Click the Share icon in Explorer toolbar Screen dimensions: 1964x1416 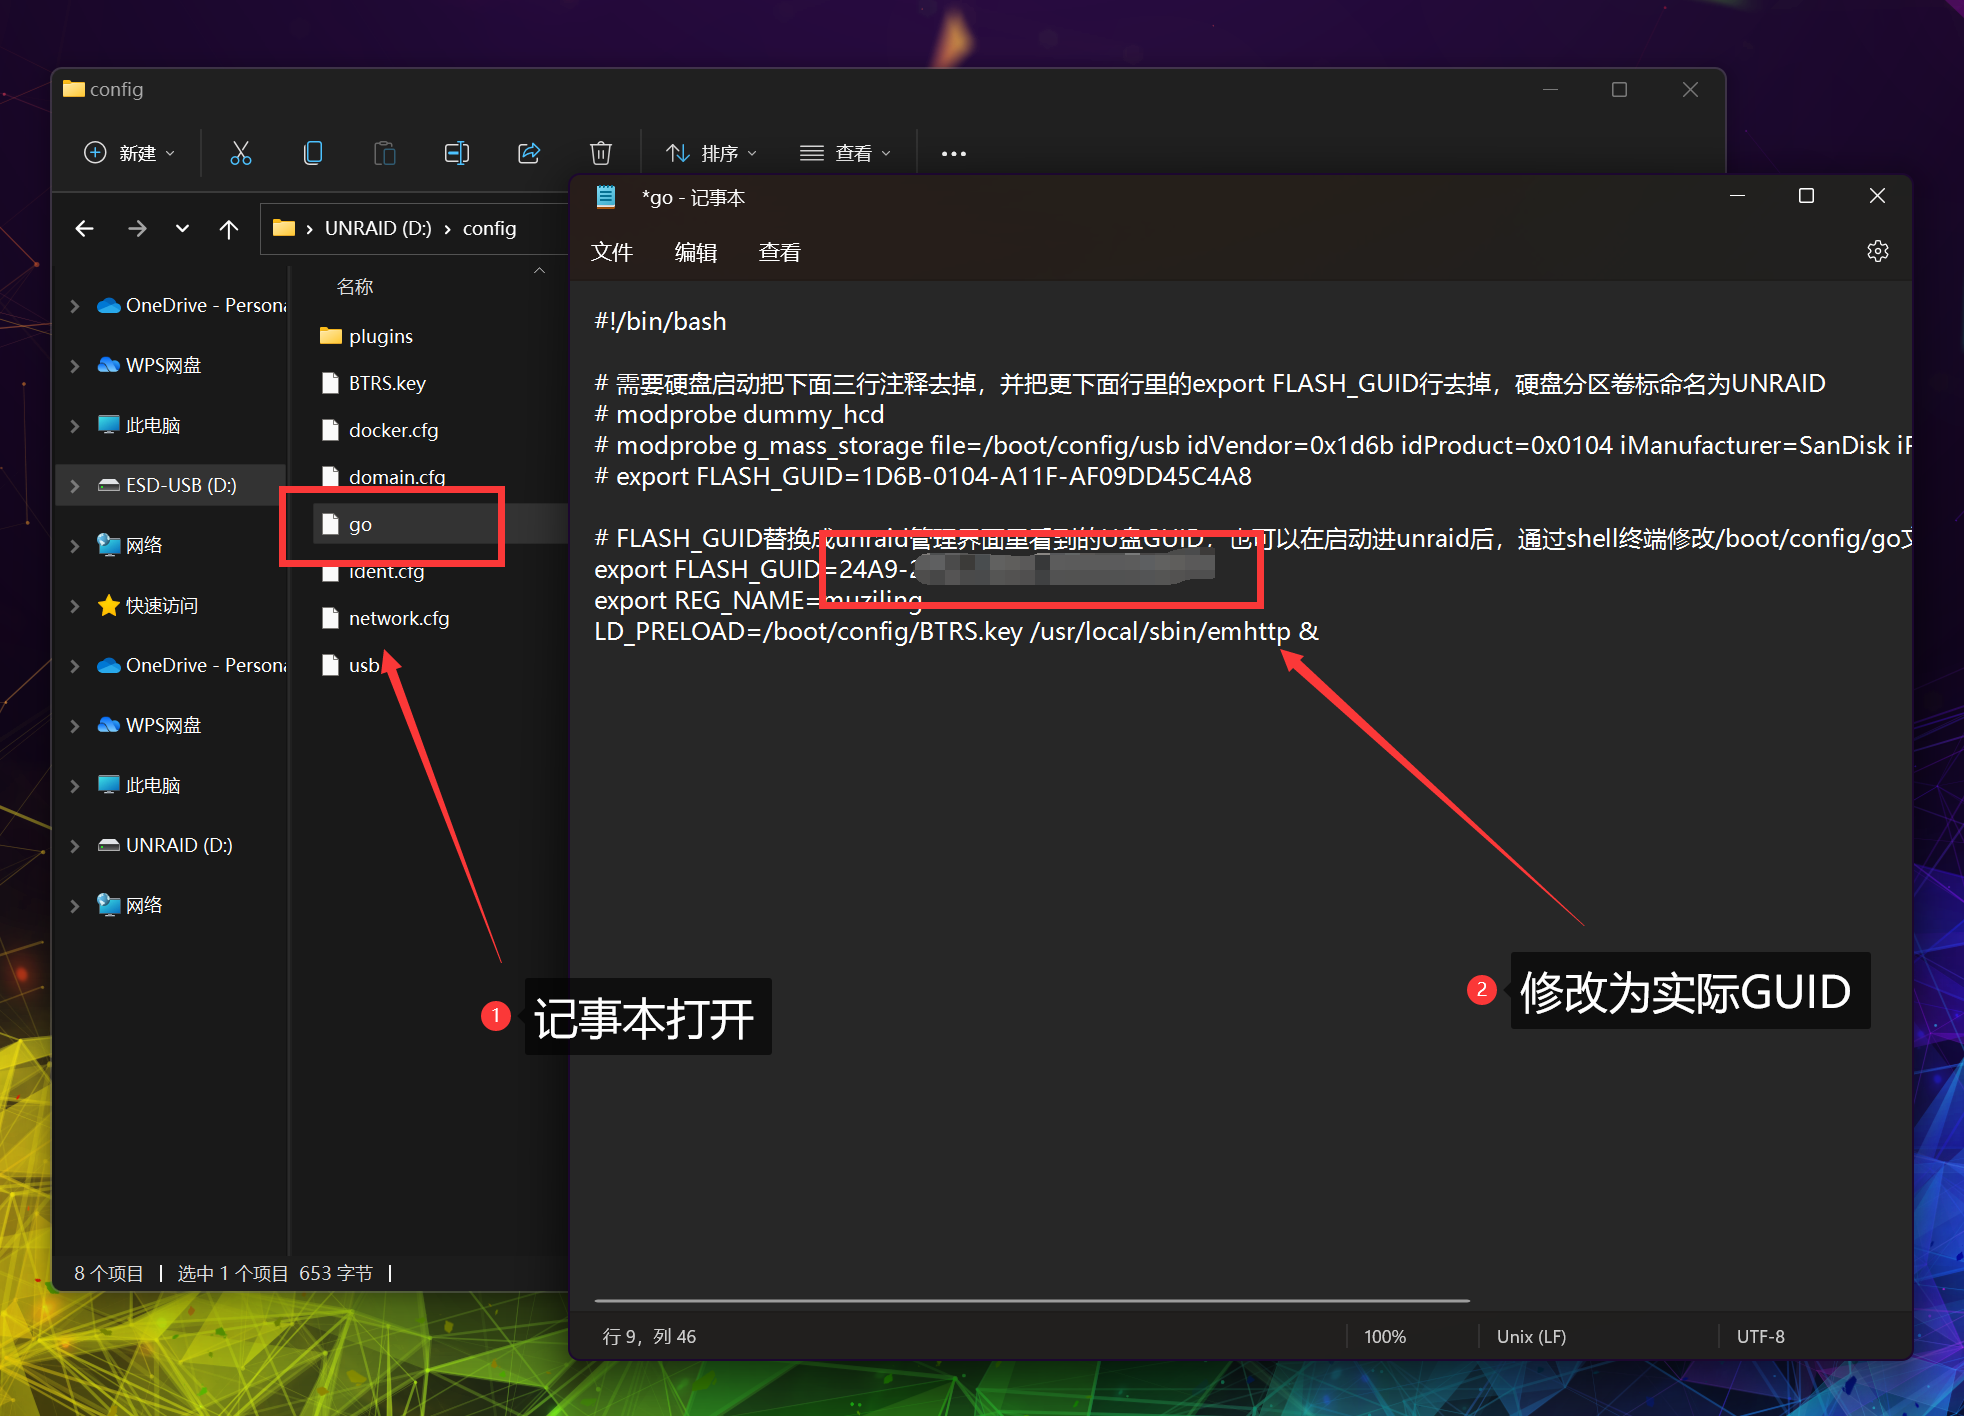(529, 153)
